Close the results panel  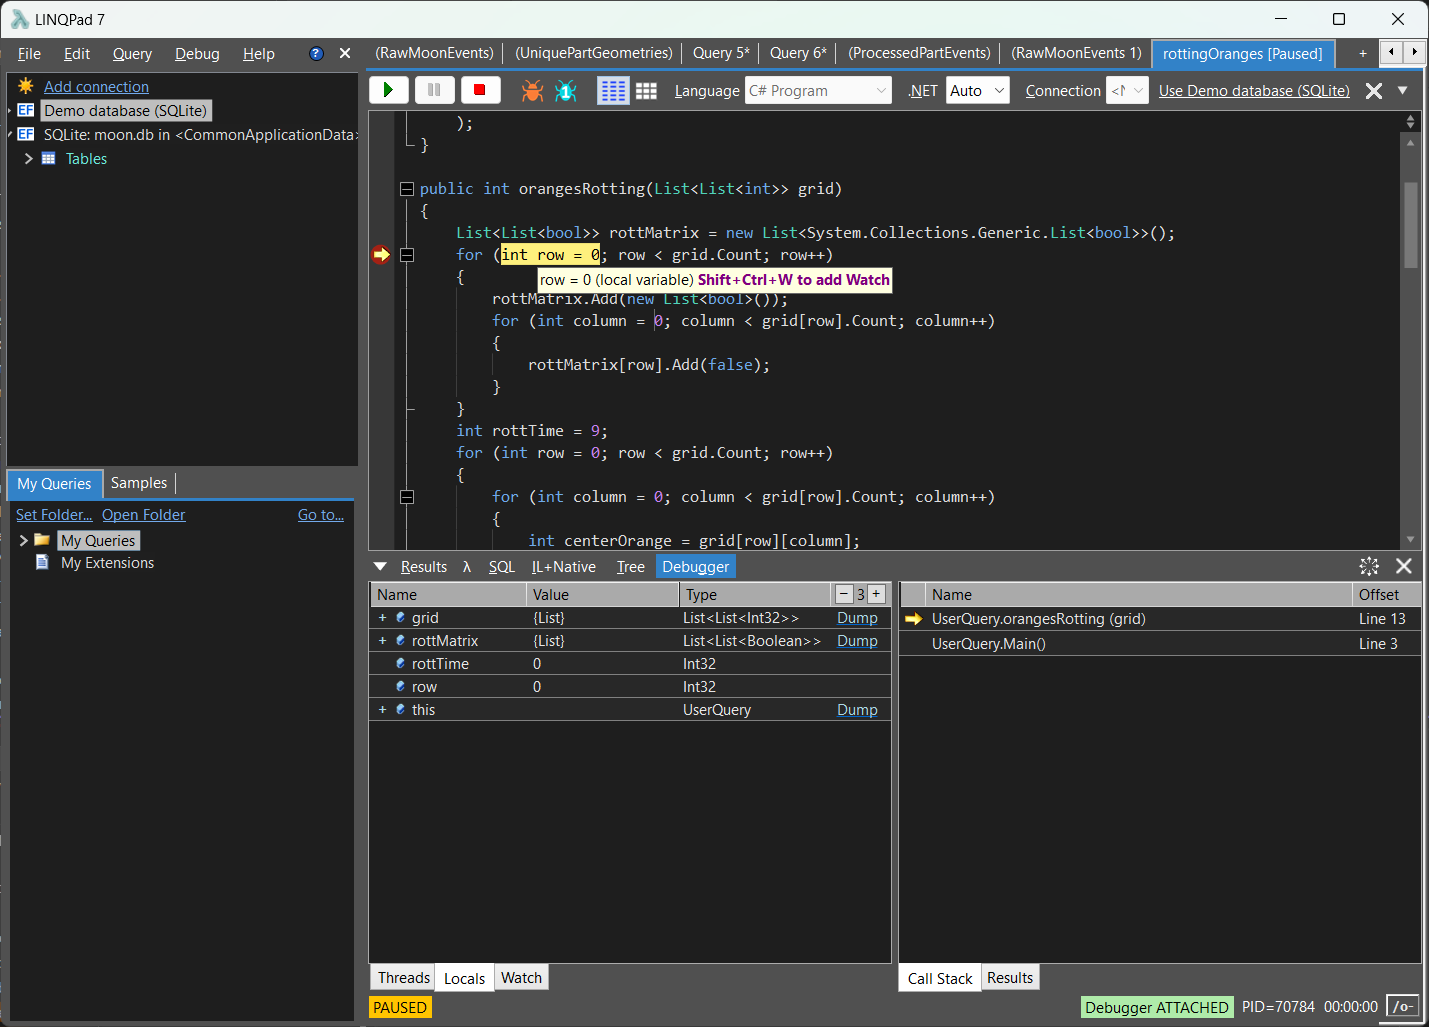click(x=1404, y=566)
